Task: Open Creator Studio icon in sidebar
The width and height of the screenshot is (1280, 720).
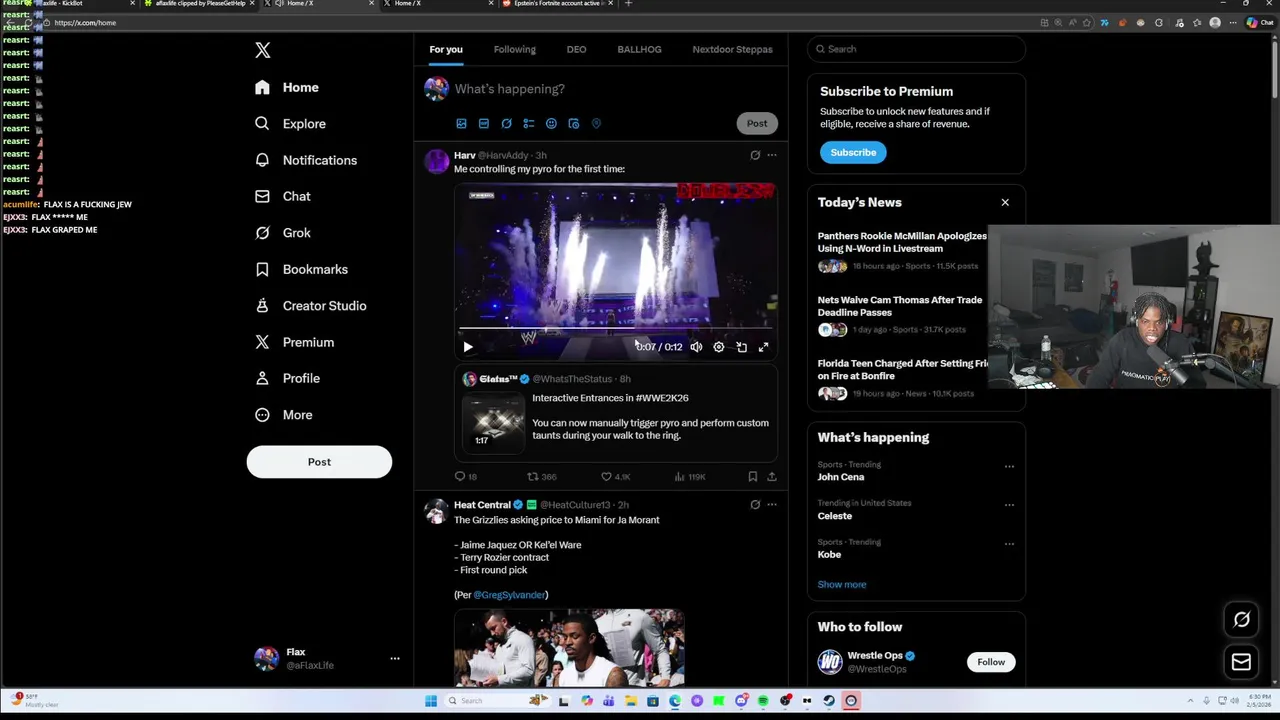Action: point(262,306)
